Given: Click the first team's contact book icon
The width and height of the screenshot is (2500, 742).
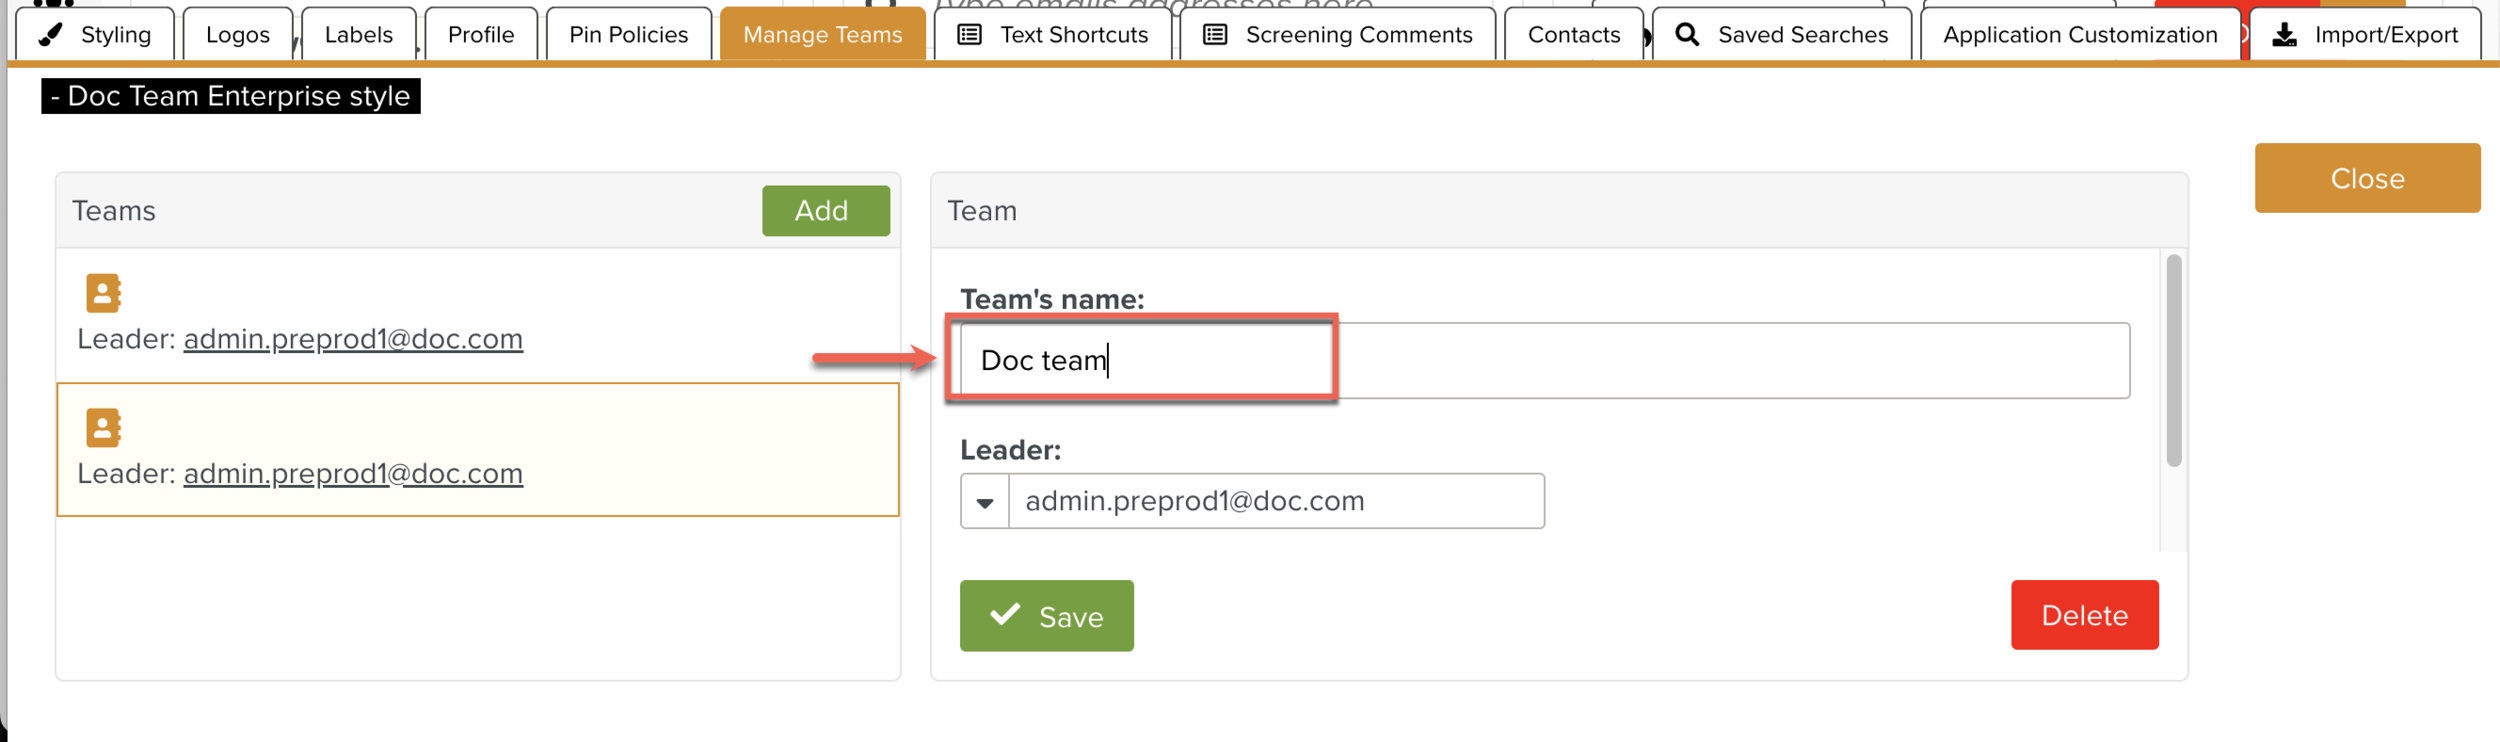Looking at the screenshot, I should (x=103, y=293).
